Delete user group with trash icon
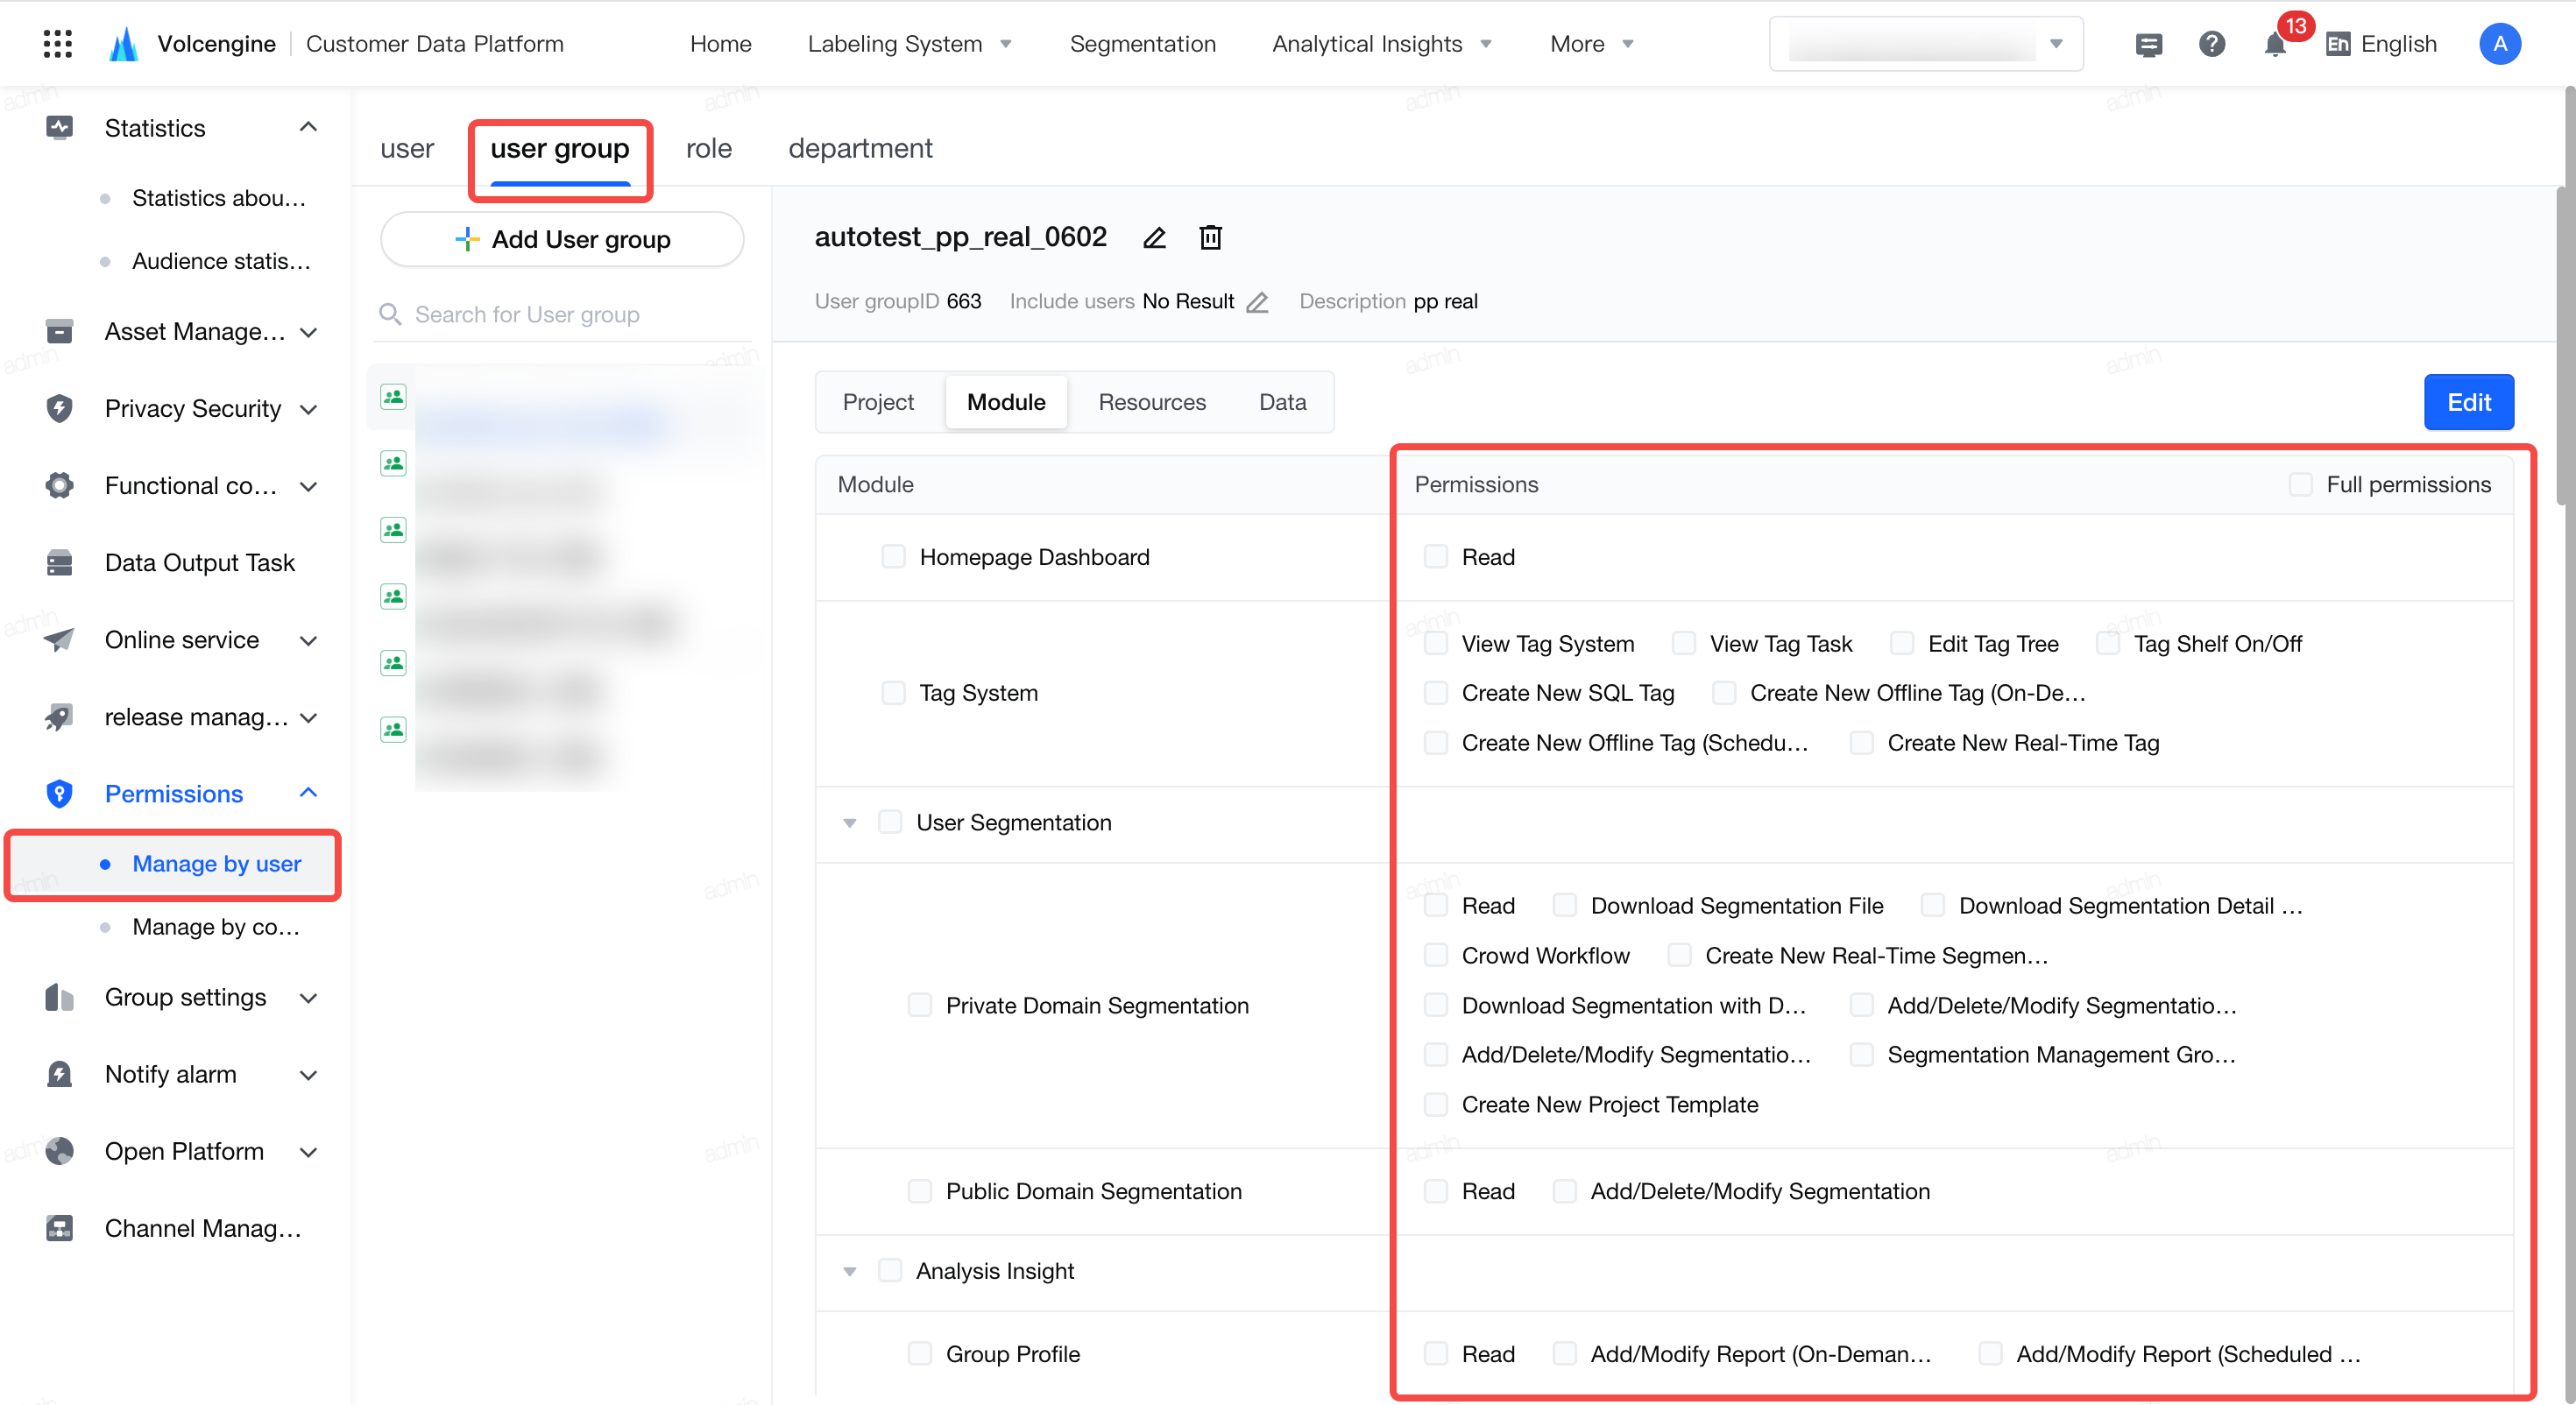Screen dimensions: 2576x1405 (1211, 238)
